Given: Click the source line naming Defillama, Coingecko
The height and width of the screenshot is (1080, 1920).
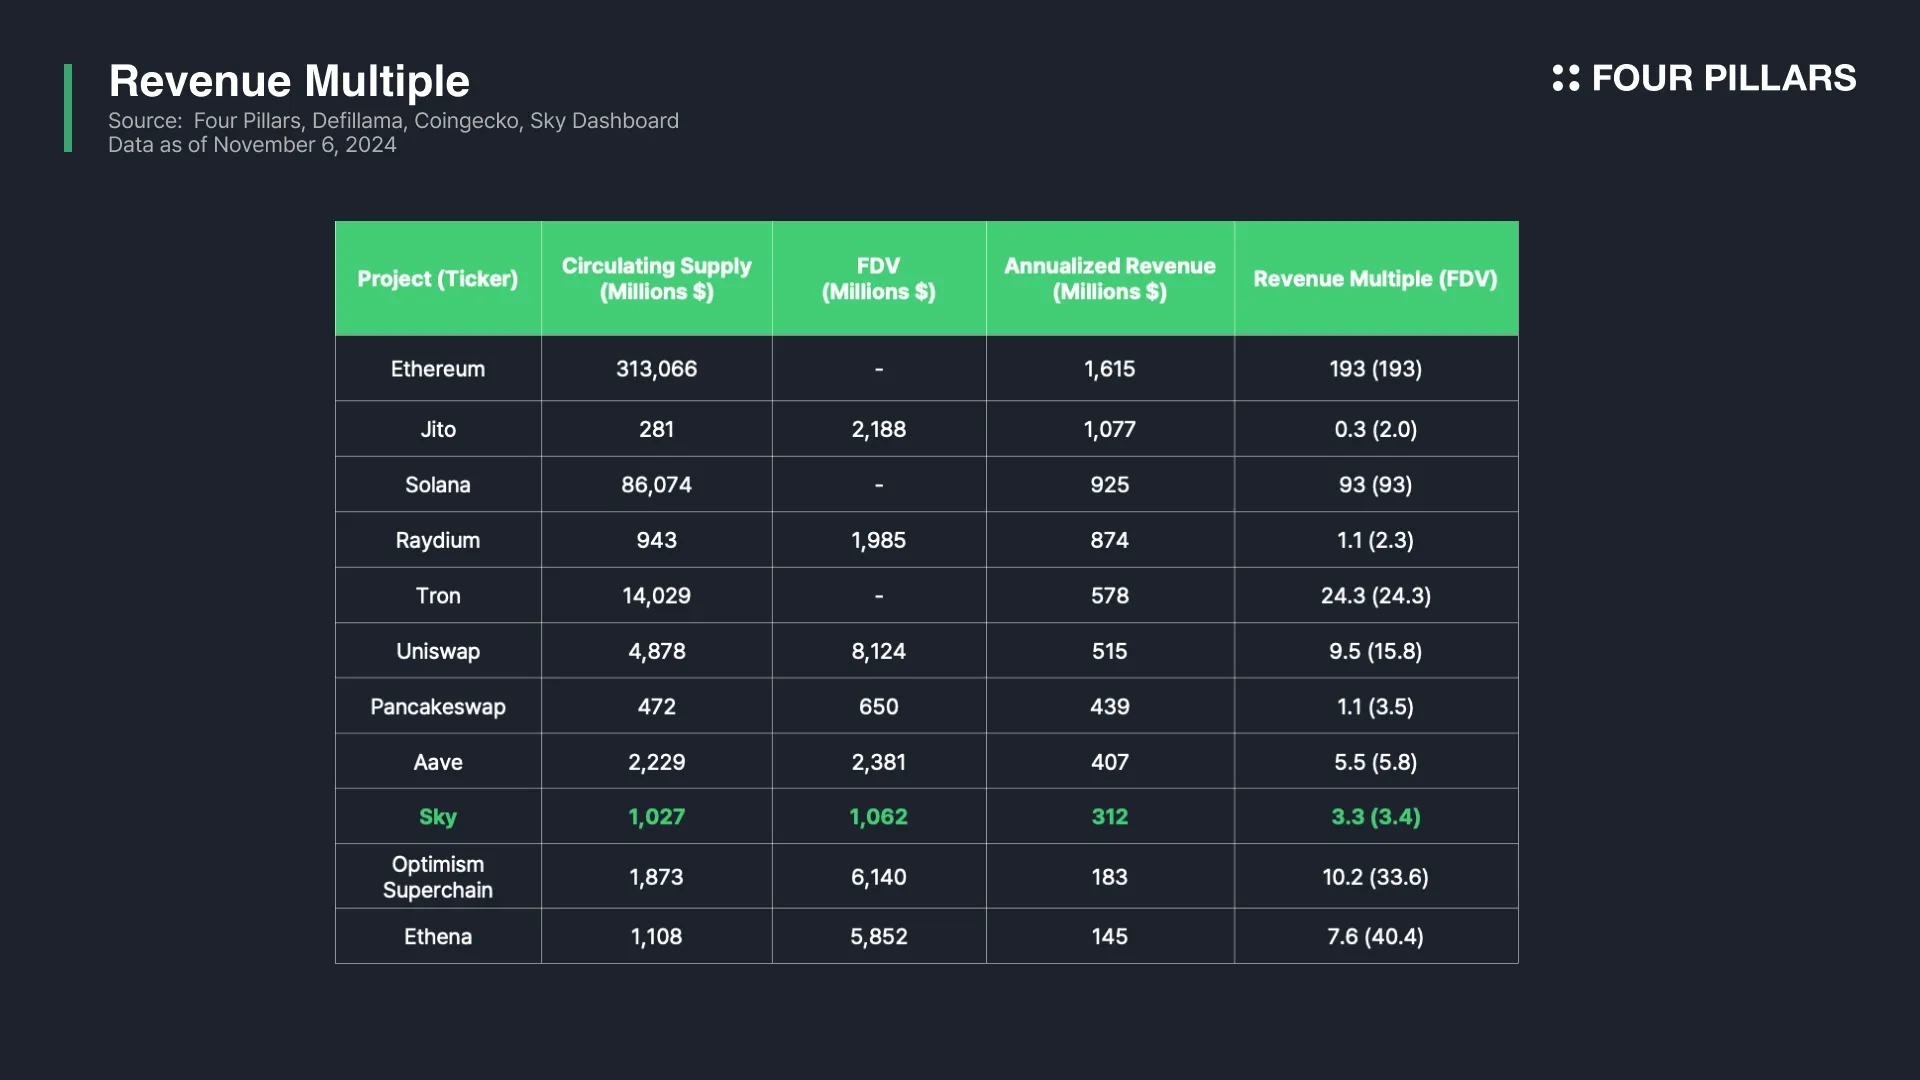Looking at the screenshot, I should pyautogui.click(x=393, y=121).
